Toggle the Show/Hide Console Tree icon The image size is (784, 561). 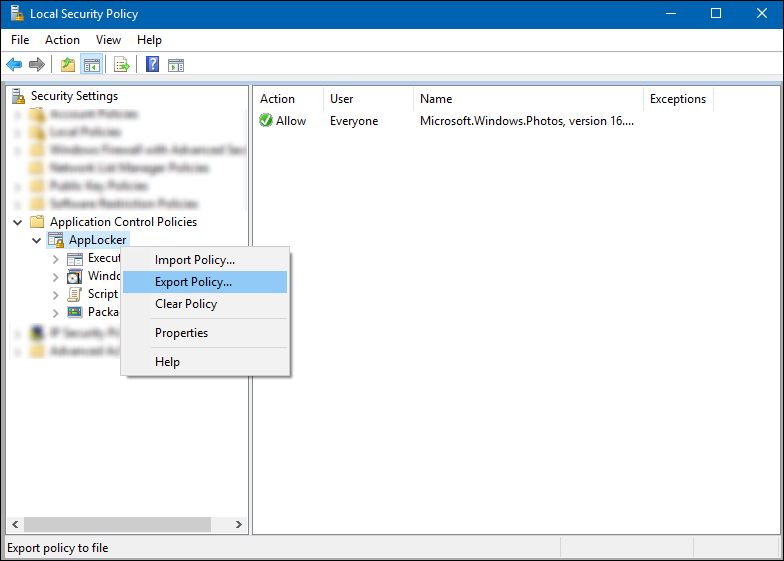tap(92, 65)
